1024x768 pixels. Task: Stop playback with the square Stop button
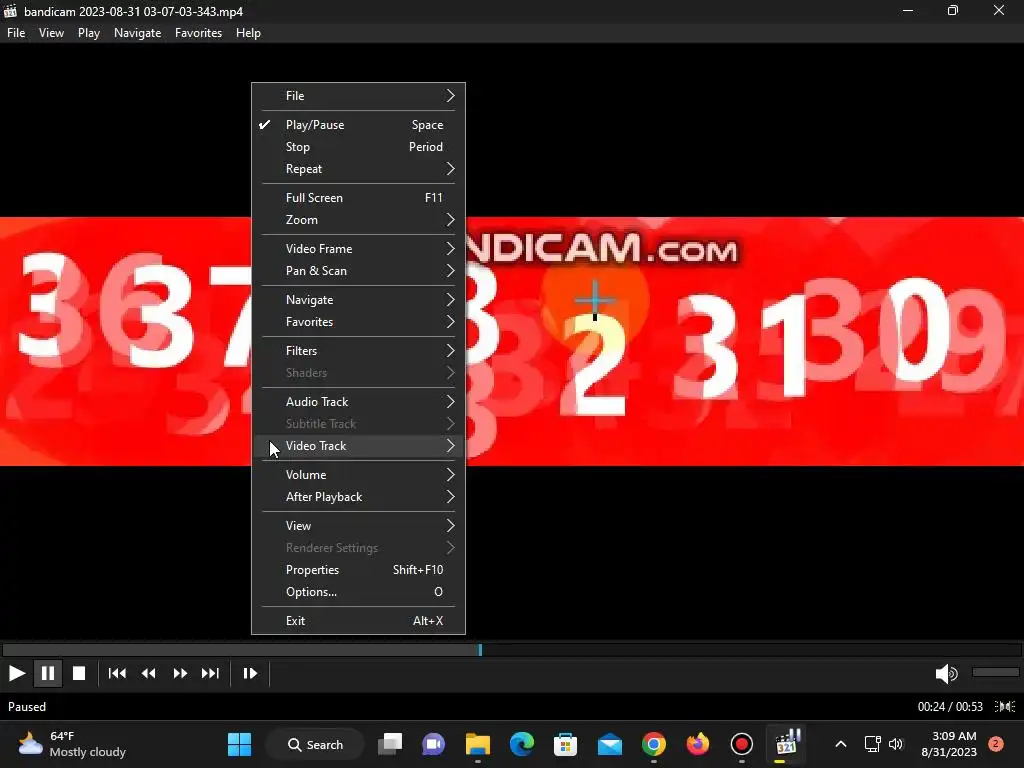79,673
